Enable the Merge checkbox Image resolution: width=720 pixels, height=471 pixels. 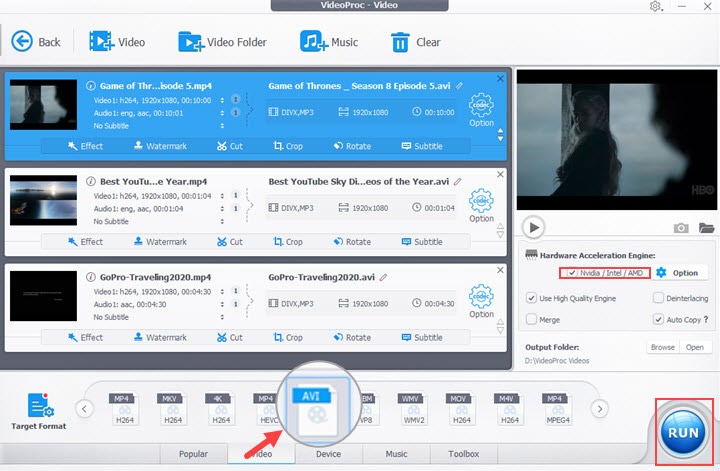531,319
